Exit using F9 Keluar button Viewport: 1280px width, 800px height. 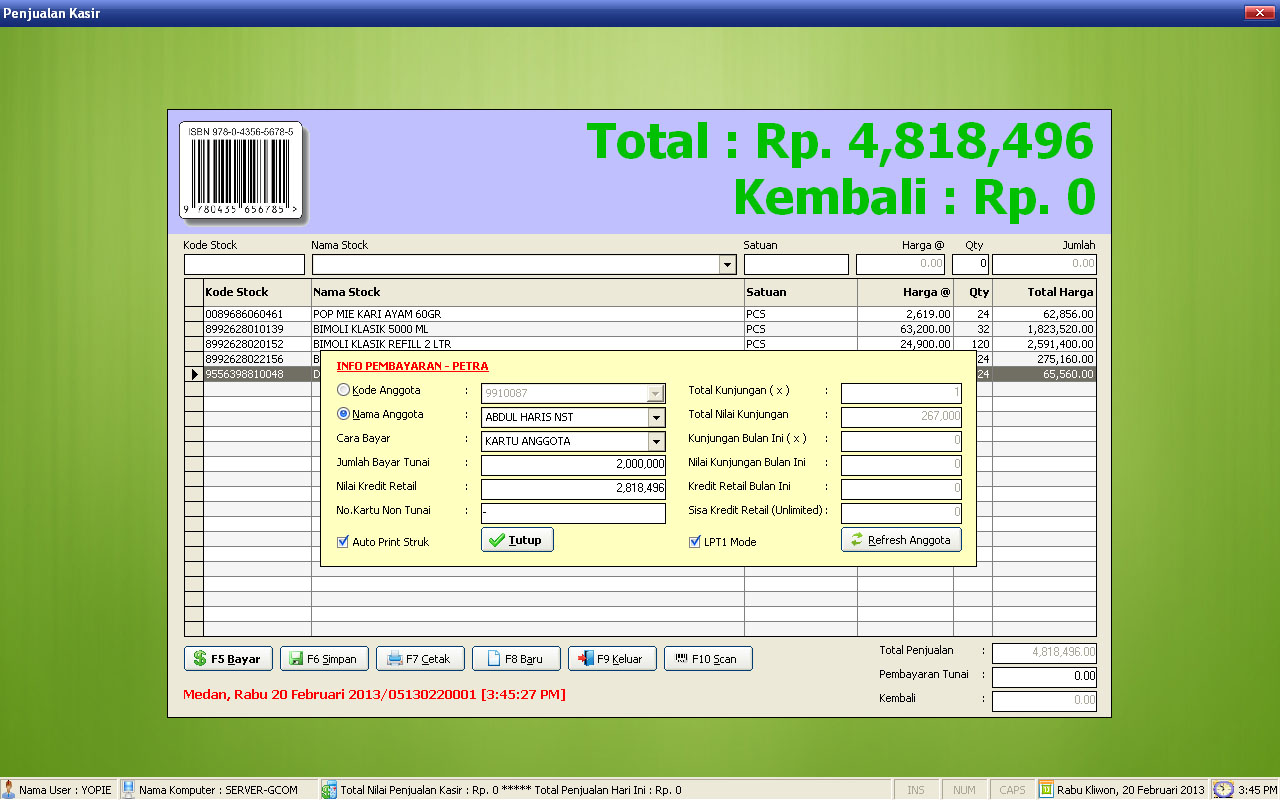coord(612,659)
